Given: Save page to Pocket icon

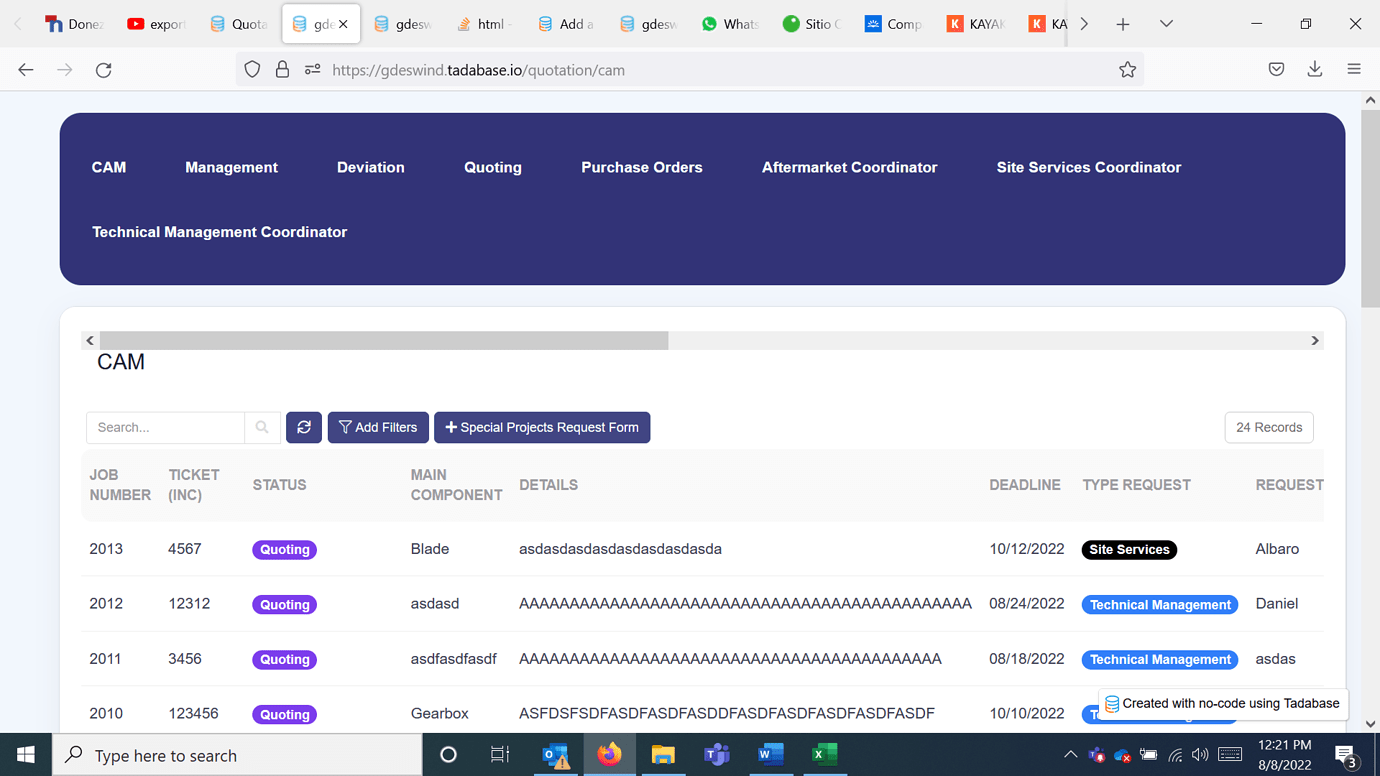Looking at the screenshot, I should [1276, 70].
